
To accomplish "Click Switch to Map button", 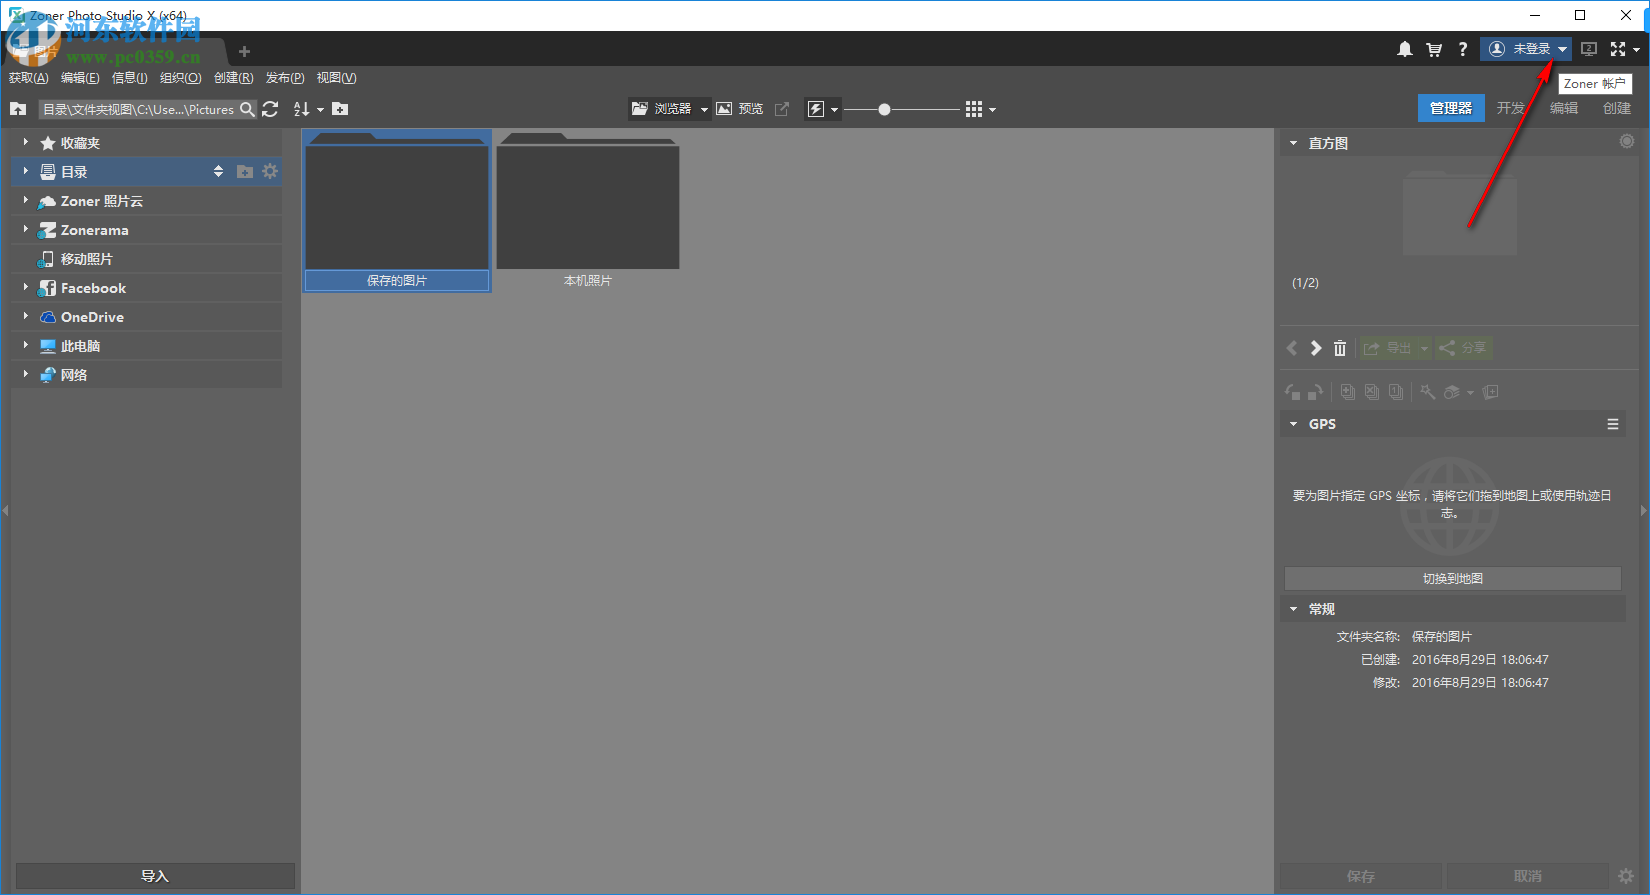I will point(1452,579).
